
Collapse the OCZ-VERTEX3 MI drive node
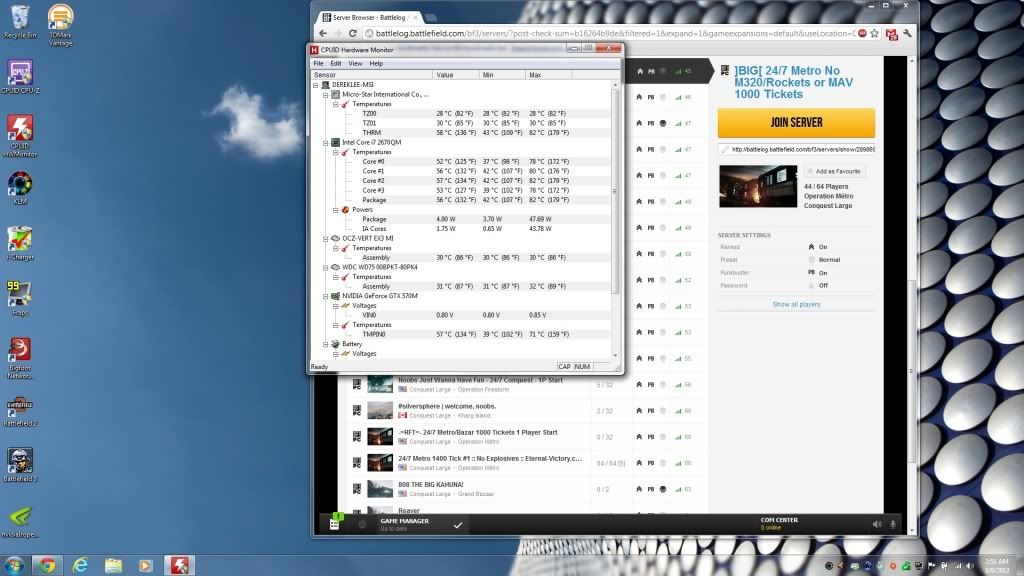point(326,238)
